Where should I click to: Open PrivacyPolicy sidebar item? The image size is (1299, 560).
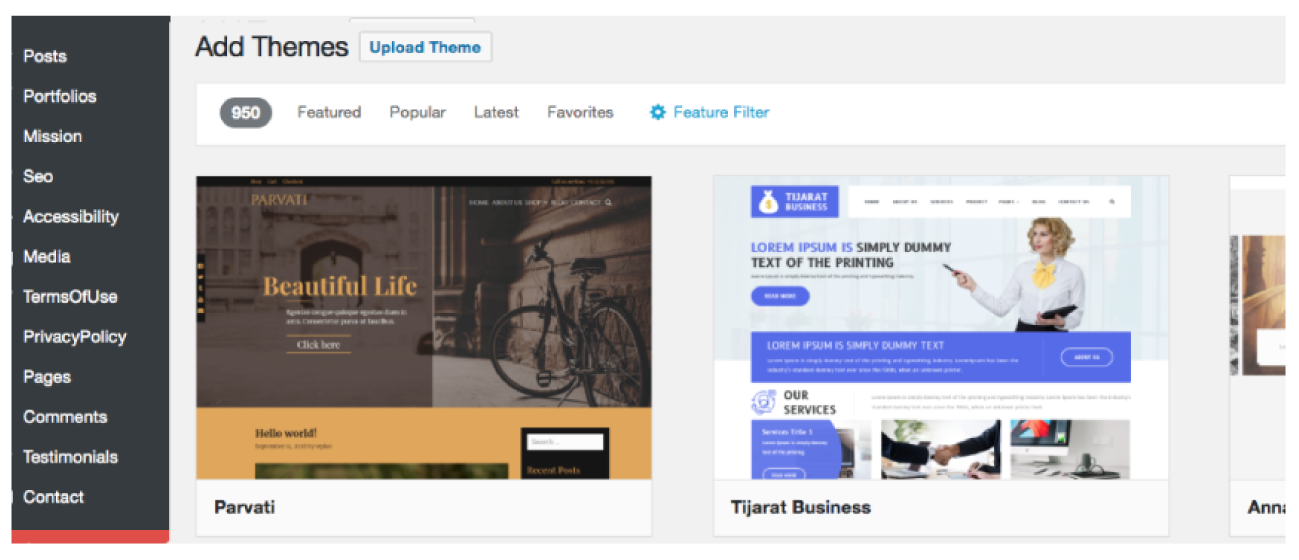(x=75, y=336)
